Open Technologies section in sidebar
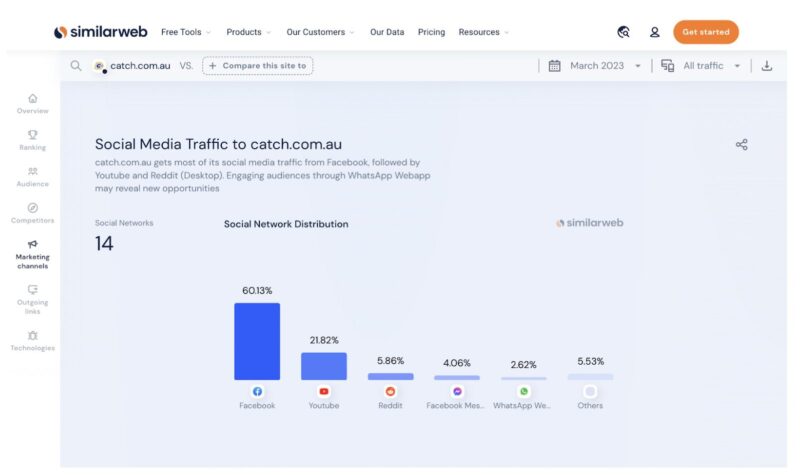This screenshot has height=475, width=800. (x=33, y=341)
